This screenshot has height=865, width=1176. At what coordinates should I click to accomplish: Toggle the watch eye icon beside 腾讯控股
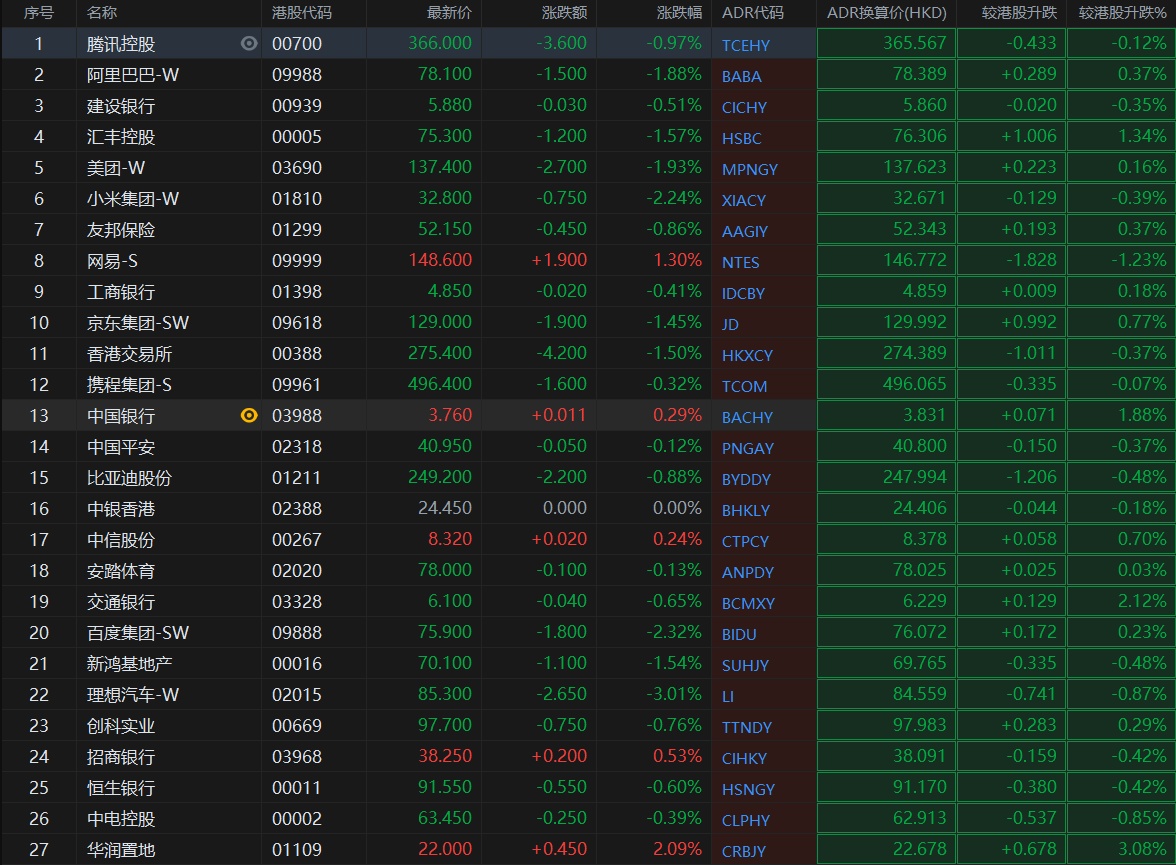tap(249, 43)
